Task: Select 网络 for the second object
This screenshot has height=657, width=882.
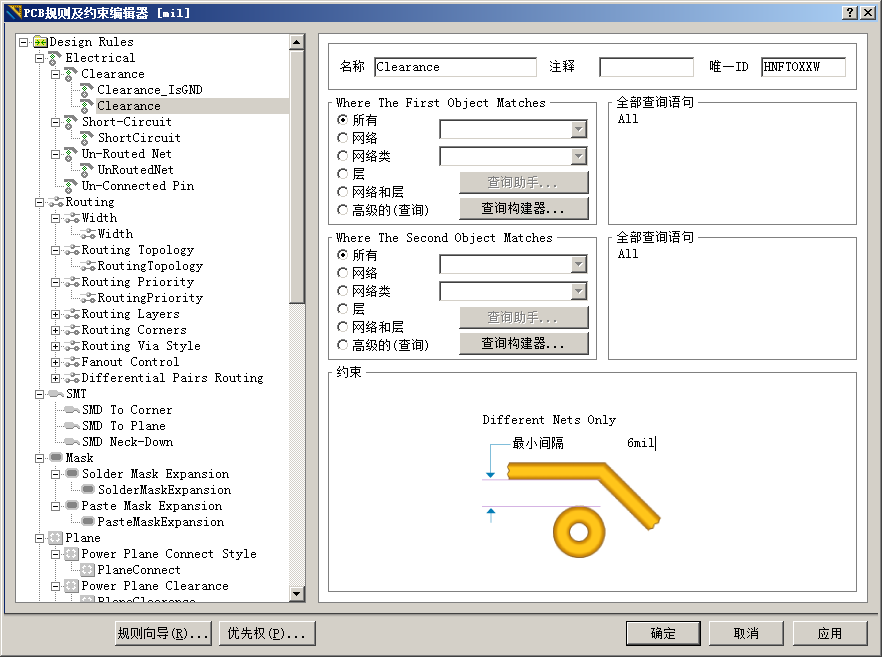Action: [x=342, y=273]
